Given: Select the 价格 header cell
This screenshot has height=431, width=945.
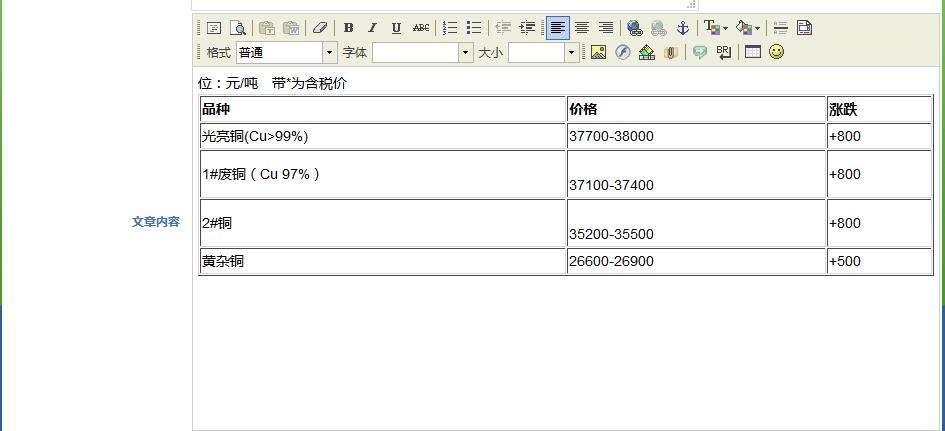Looking at the screenshot, I should point(696,109).
